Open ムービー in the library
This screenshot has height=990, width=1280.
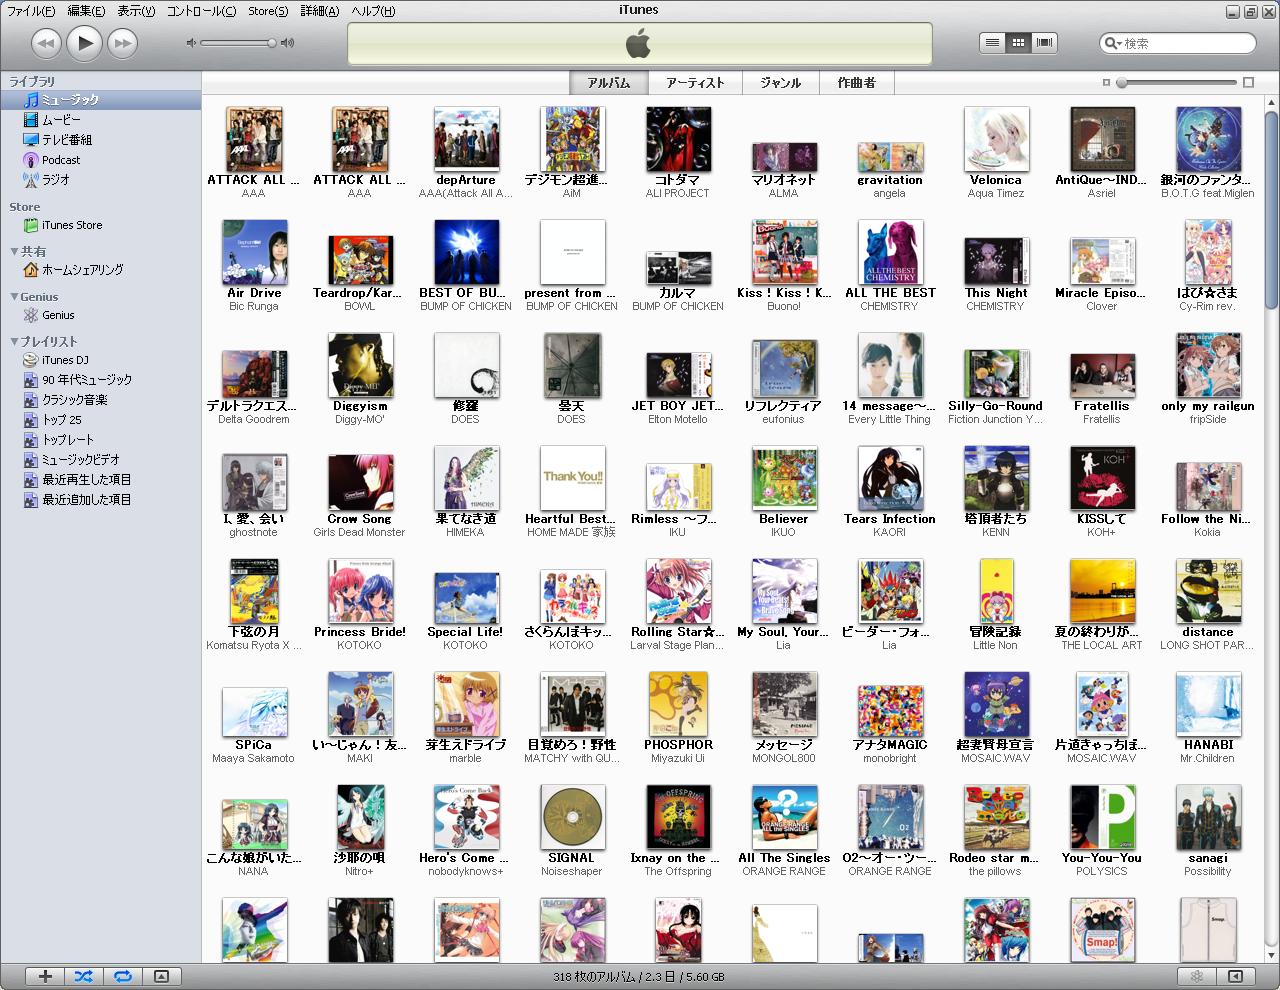pos(100,120)
